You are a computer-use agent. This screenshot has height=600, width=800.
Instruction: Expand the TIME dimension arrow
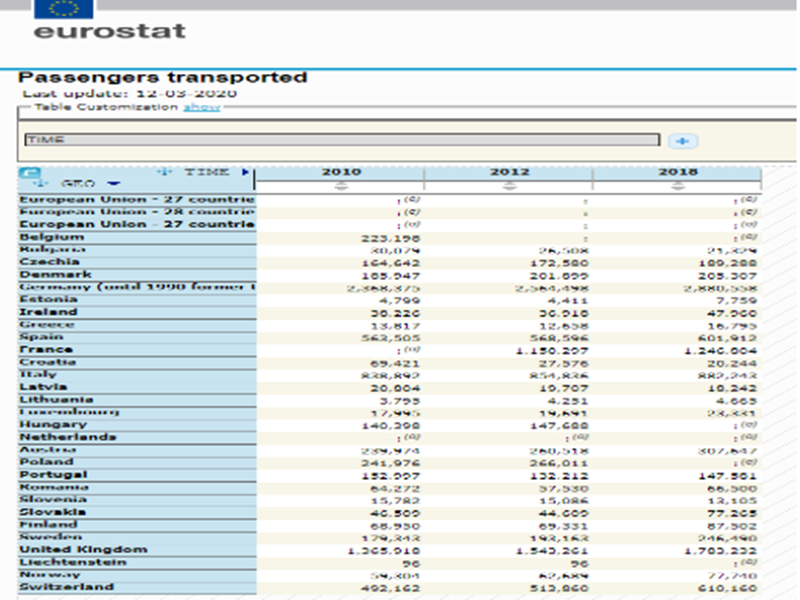pos(246,172)
